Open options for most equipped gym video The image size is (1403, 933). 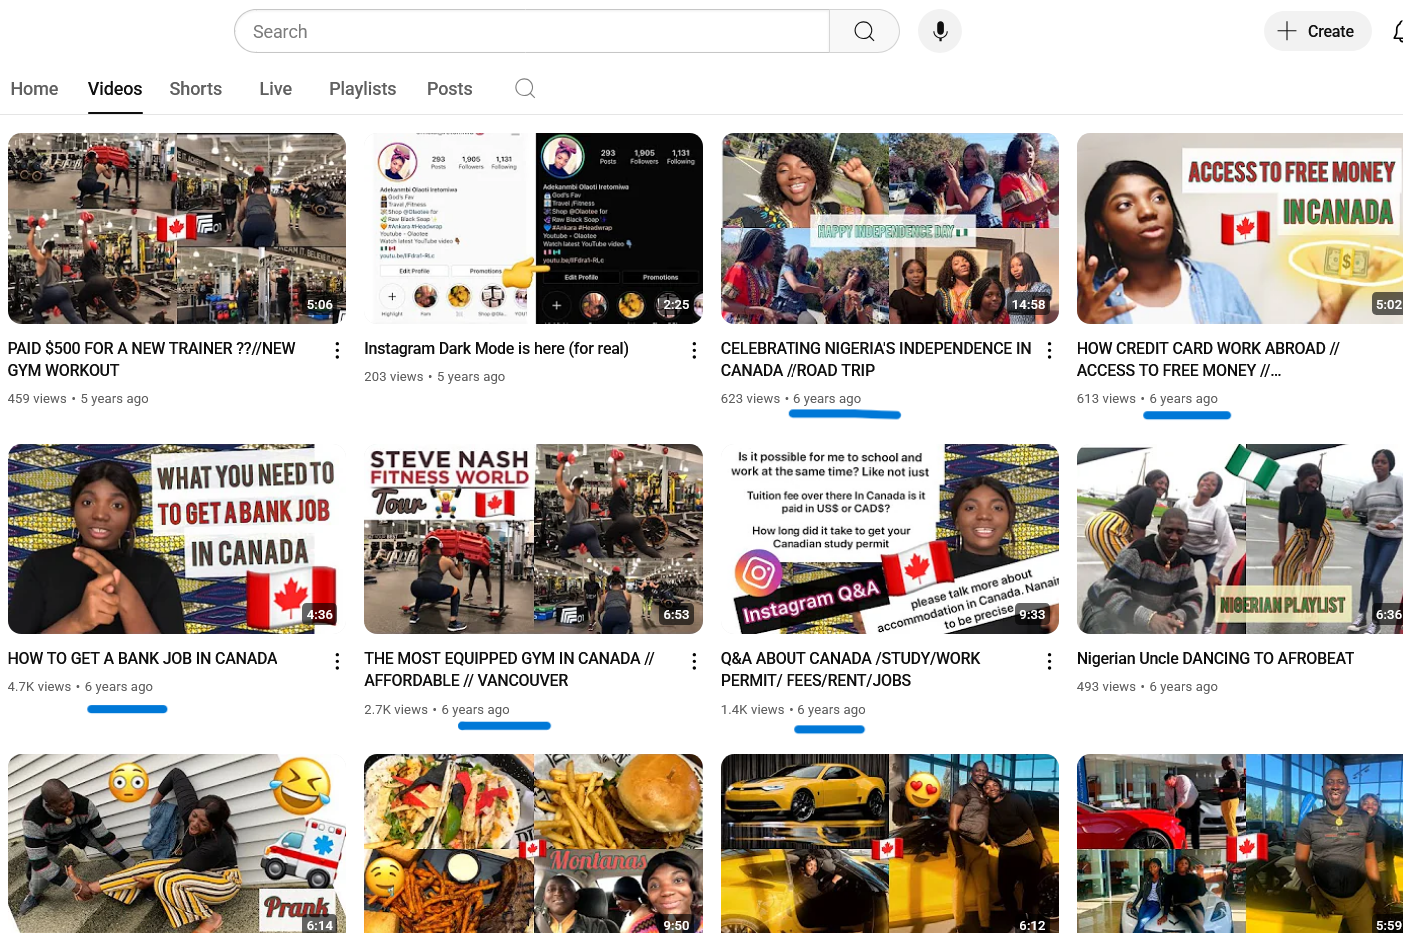(x=694, y=661)
